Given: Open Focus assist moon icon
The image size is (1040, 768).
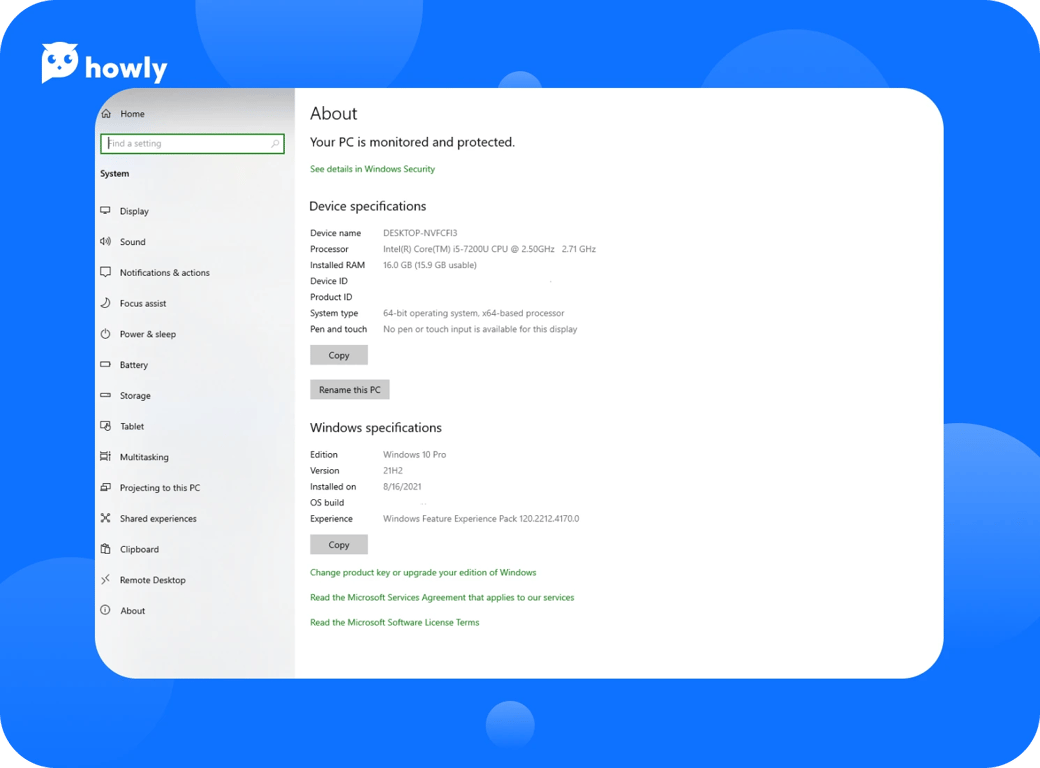Looking at the screenshot, I should pyautogui.click(x=106, y=303).
